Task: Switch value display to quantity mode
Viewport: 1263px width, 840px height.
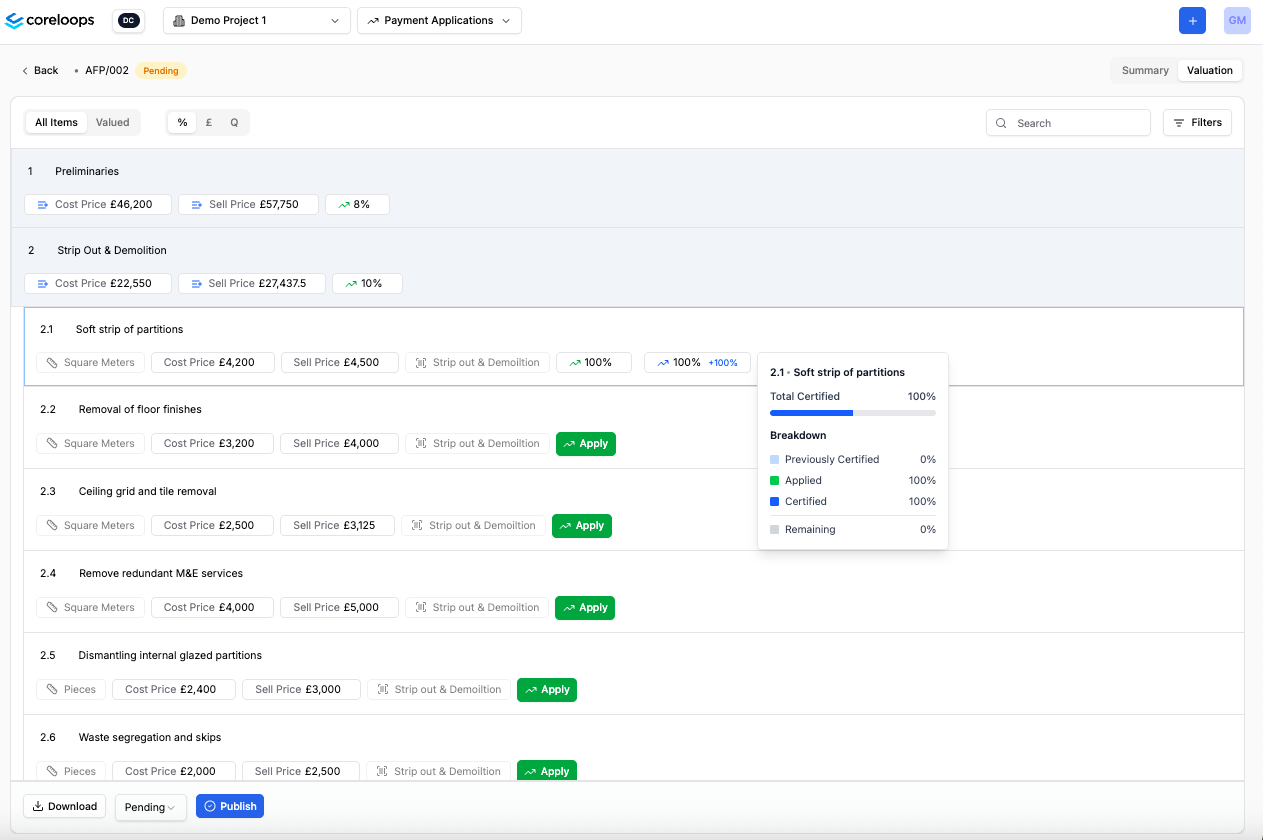Action: pos(234,123)
